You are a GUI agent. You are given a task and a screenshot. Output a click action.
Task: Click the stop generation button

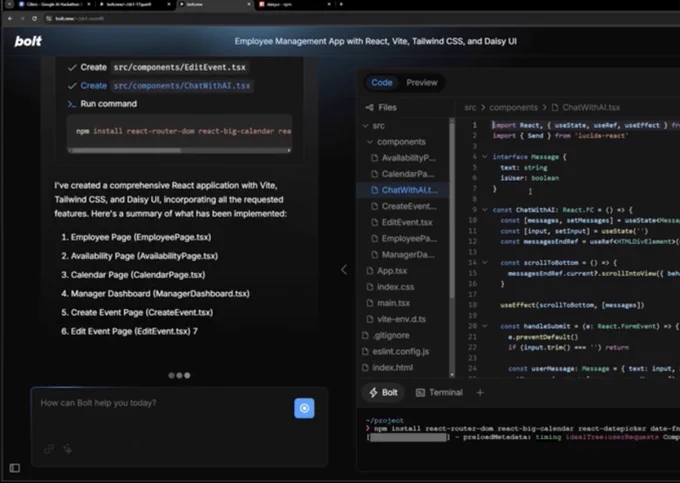coord(304,408)
